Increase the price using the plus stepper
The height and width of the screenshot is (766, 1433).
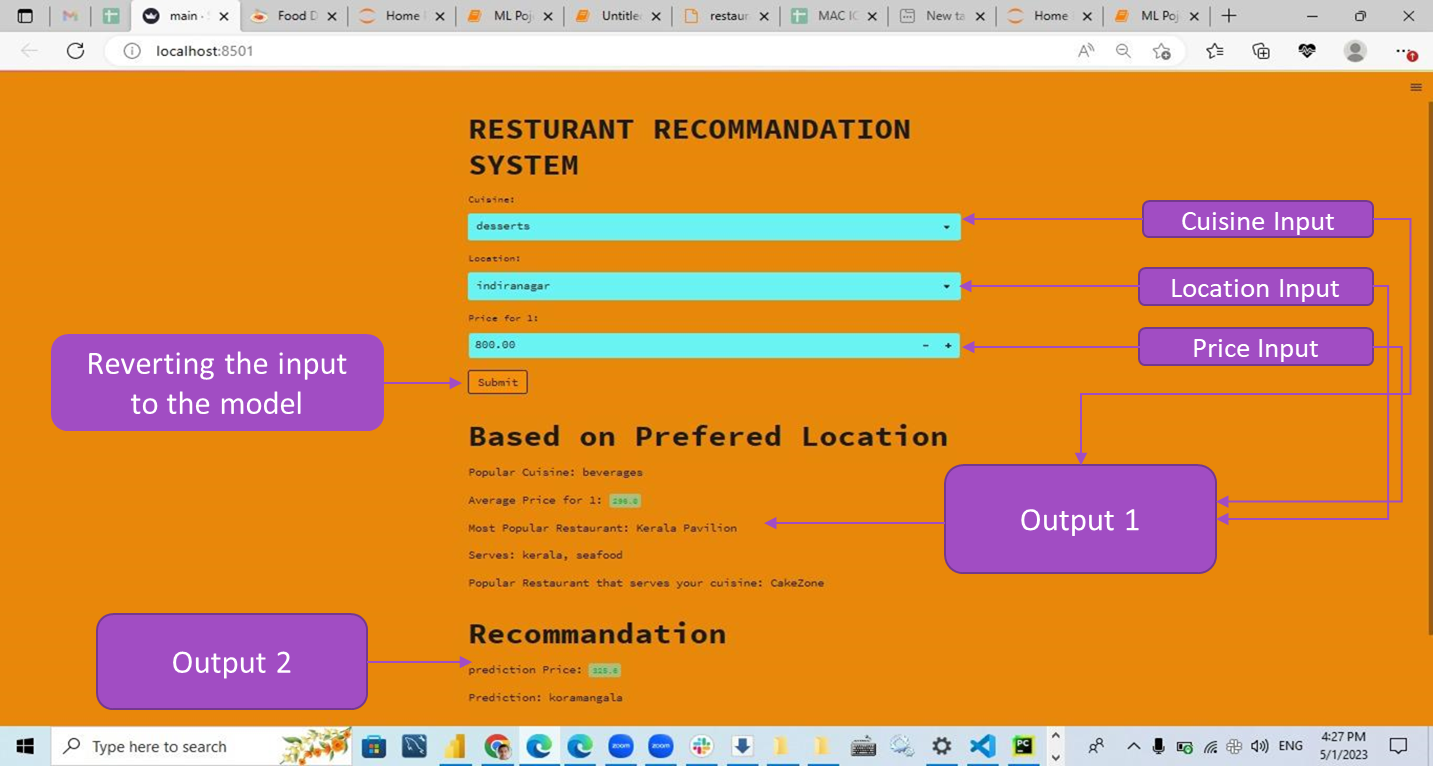click(x=946, y=345)
